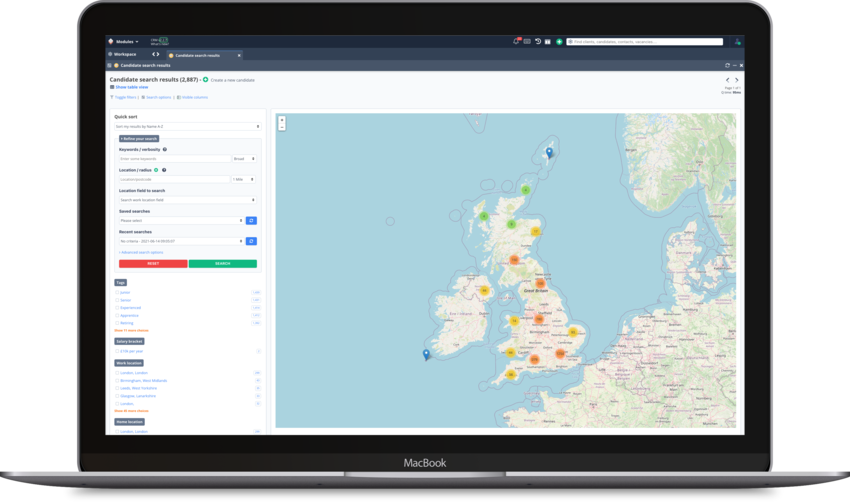
Task: Check the Senior tag checkbox
Action: [x=117, y=300]
